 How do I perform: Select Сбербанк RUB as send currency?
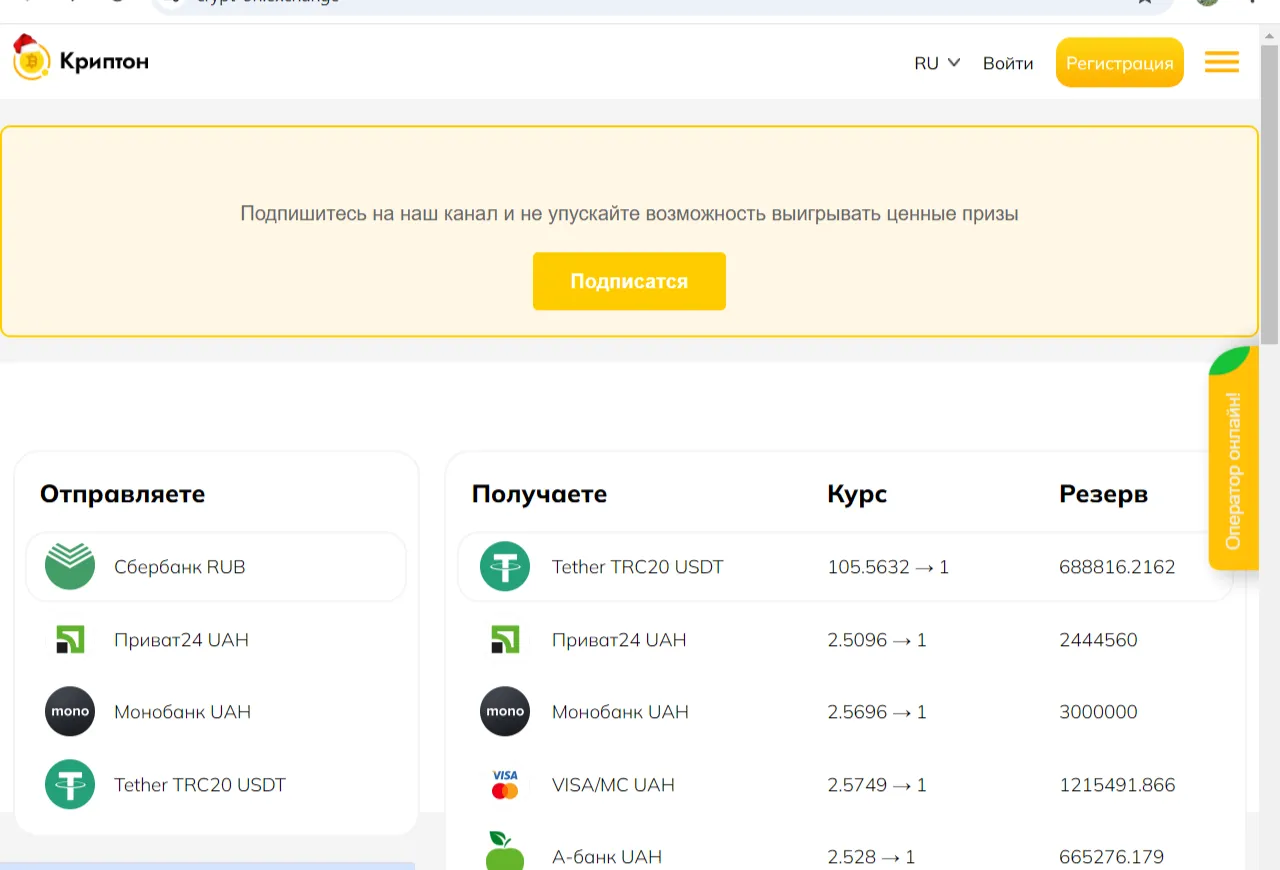point(216,567)
